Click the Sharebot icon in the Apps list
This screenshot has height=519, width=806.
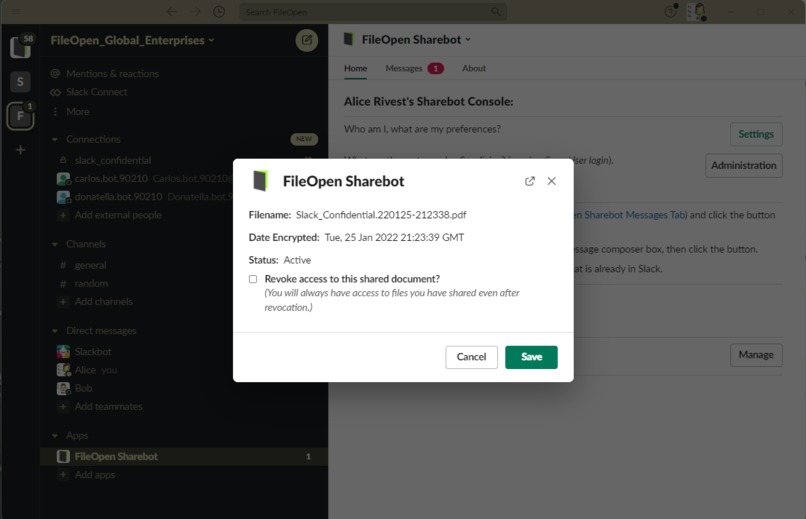[x=63, y=456]
